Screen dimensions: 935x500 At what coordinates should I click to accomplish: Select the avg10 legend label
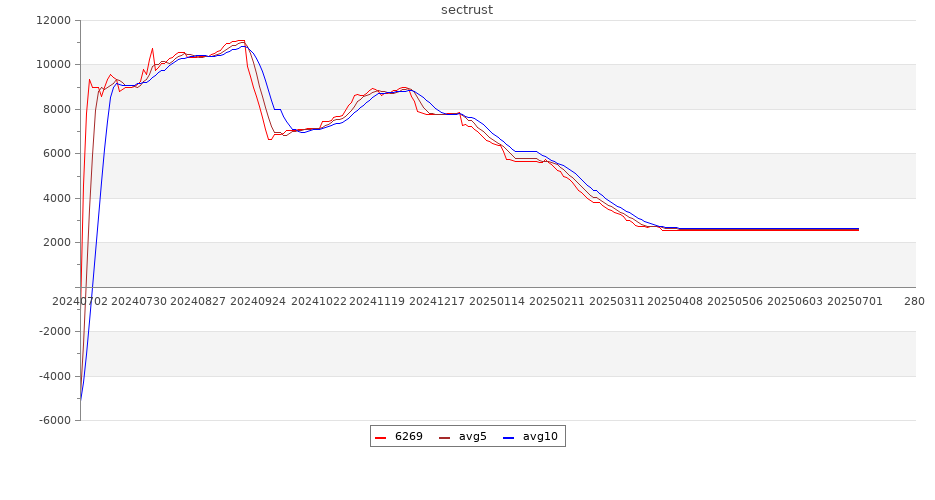coord(540,436)
